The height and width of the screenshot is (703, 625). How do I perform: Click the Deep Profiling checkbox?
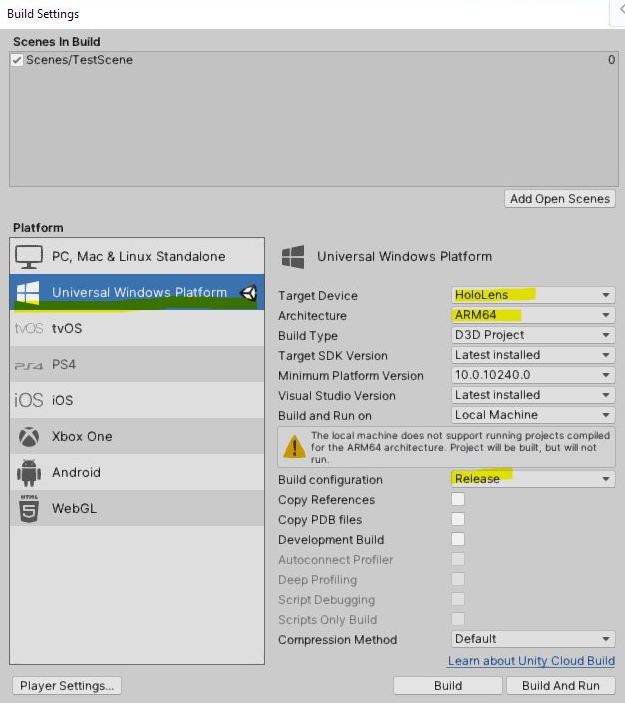[x=458, y=579]
